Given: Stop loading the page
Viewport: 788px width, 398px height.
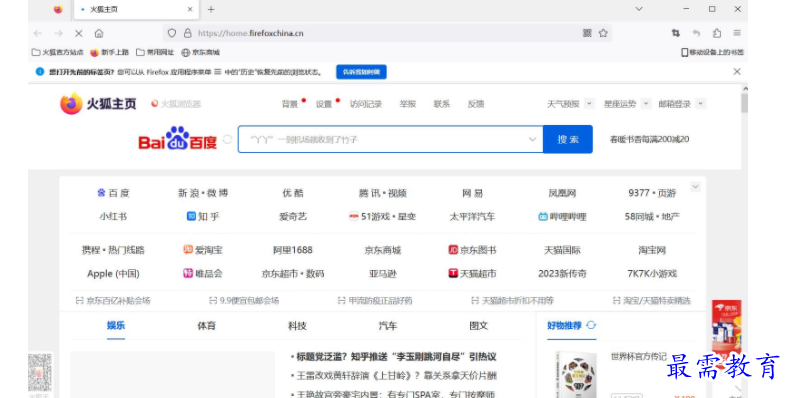Looking at the screenshot, I should click(x=79, y=33).
